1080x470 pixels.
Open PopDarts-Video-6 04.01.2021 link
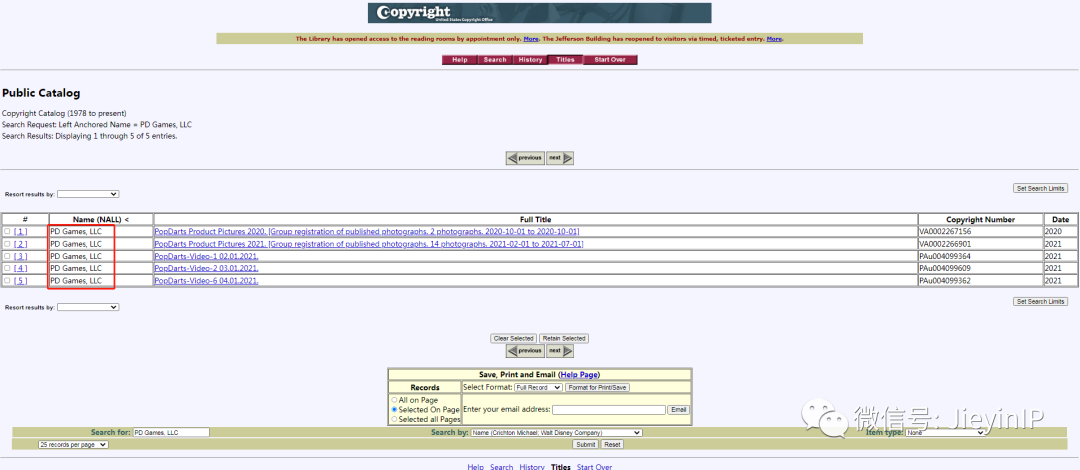(207, 280)
